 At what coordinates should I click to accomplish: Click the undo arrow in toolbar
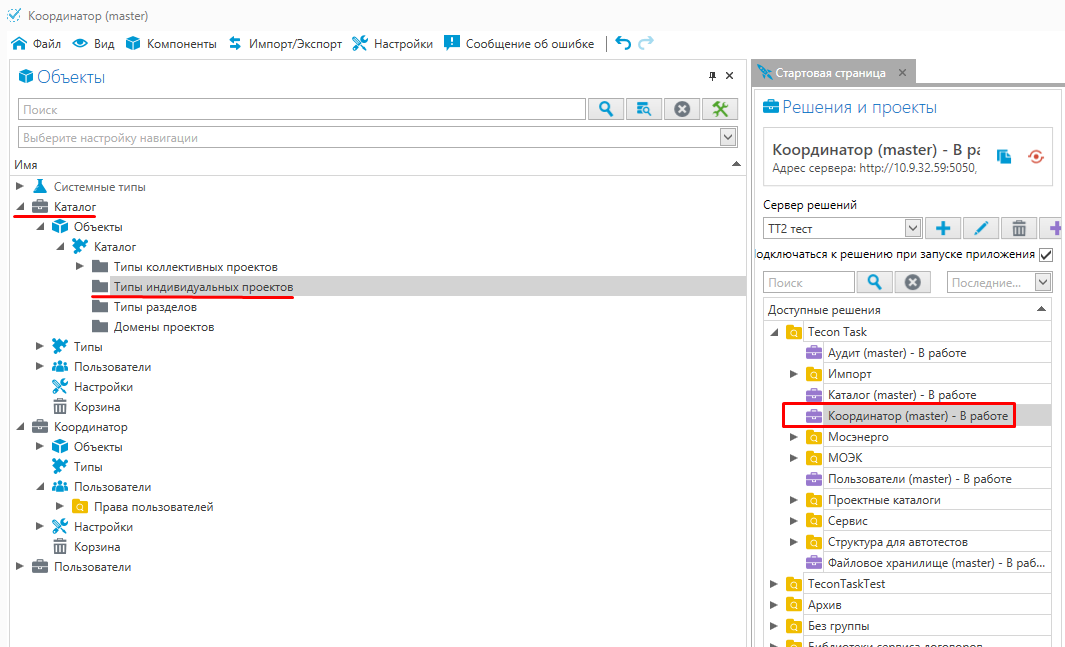[623, 43]
